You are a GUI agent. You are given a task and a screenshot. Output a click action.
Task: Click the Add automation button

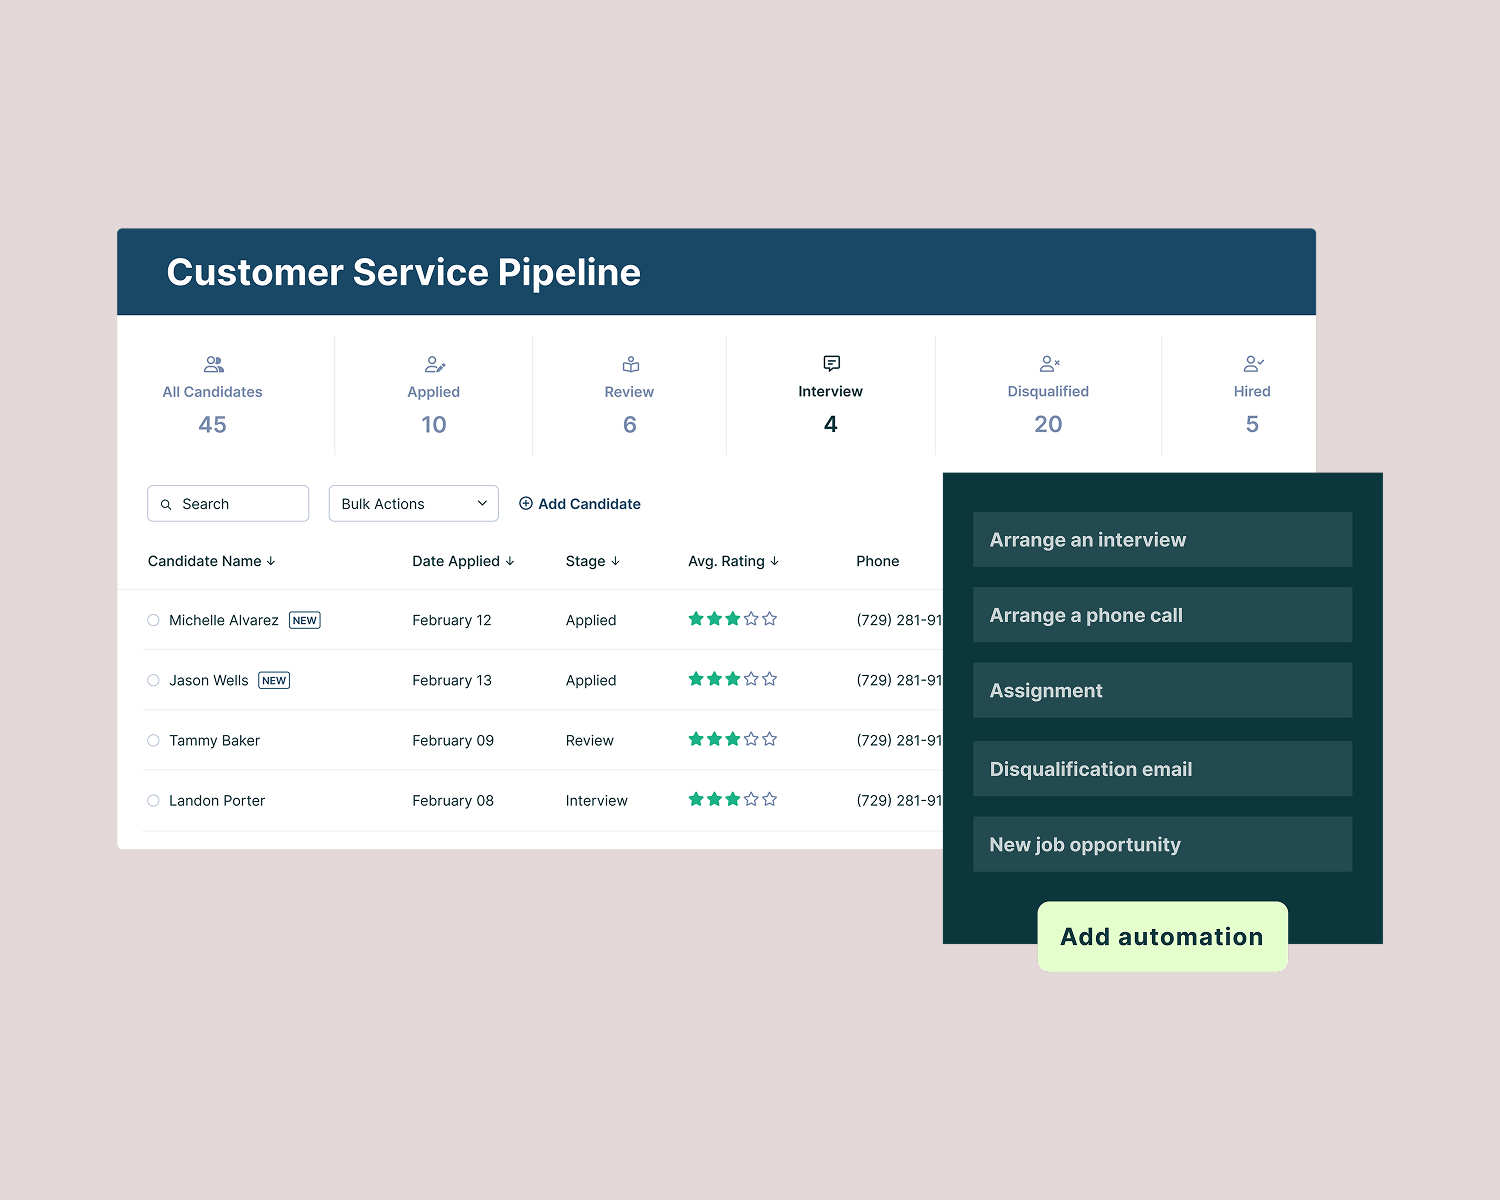pos(1162,936)
